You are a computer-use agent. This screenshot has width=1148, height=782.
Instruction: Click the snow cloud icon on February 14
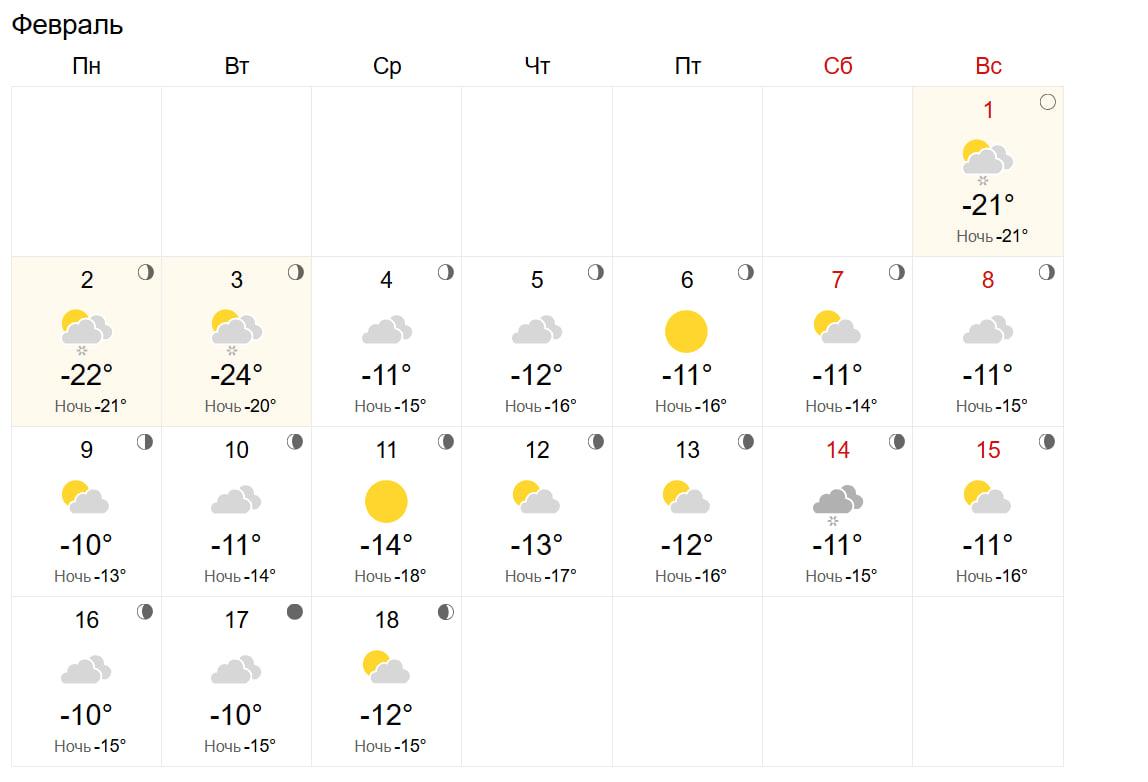(838, 502)
